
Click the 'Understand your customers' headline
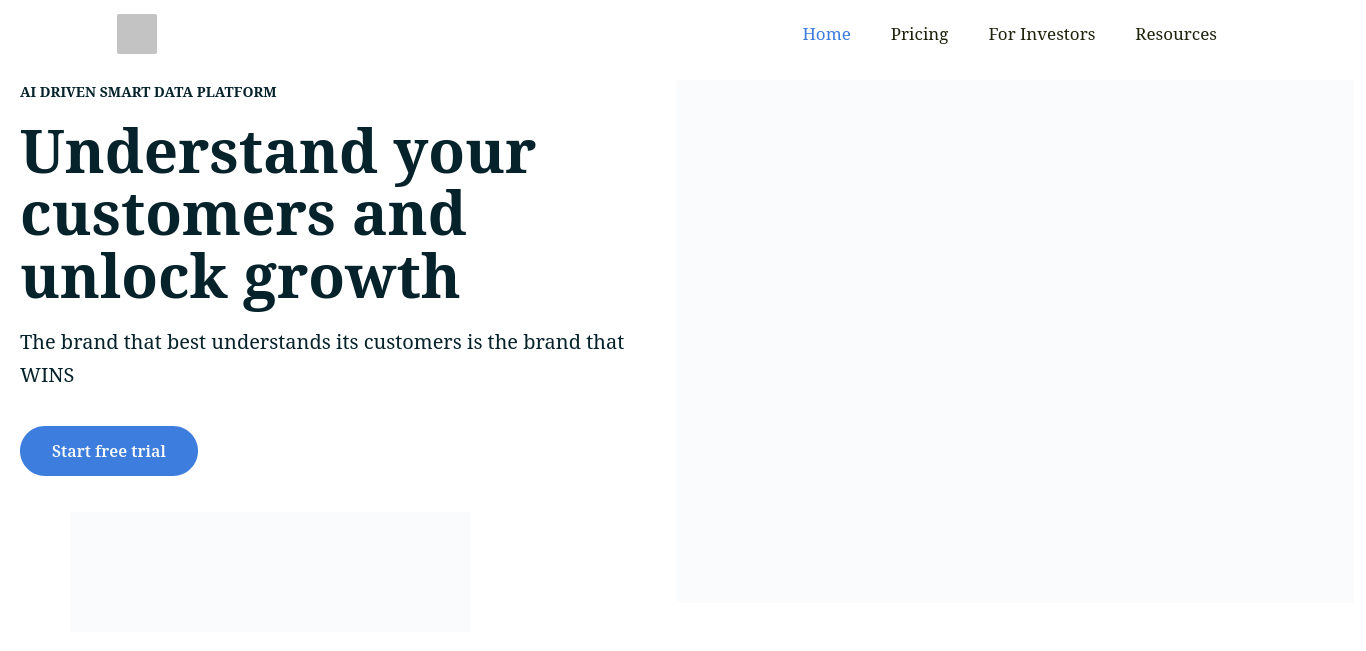click(278, 213)
